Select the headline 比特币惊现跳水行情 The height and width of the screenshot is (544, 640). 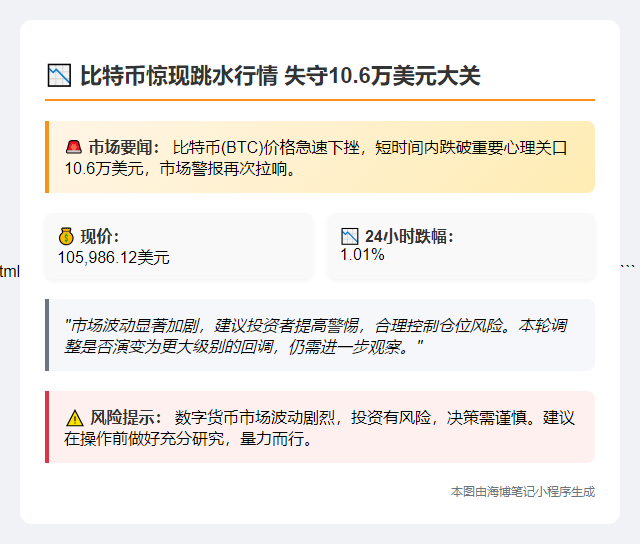tap(179, 75)
